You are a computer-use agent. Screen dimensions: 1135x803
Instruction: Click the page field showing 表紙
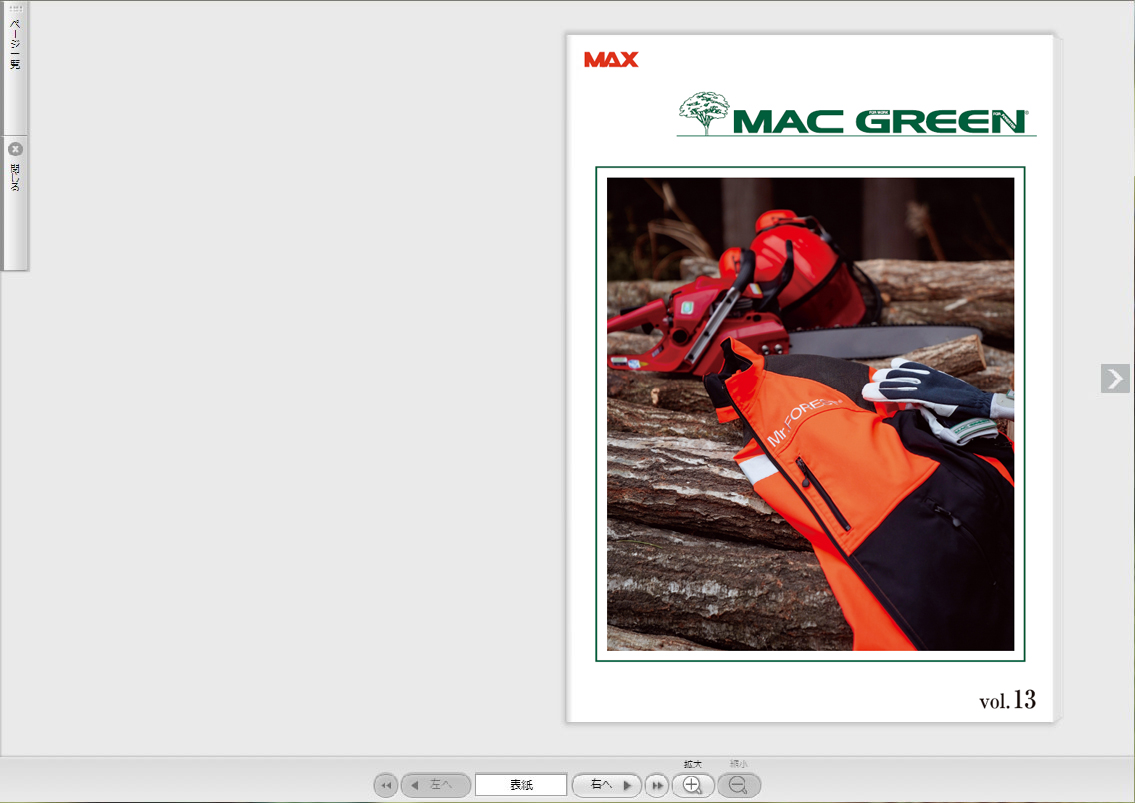coord(521,785)
